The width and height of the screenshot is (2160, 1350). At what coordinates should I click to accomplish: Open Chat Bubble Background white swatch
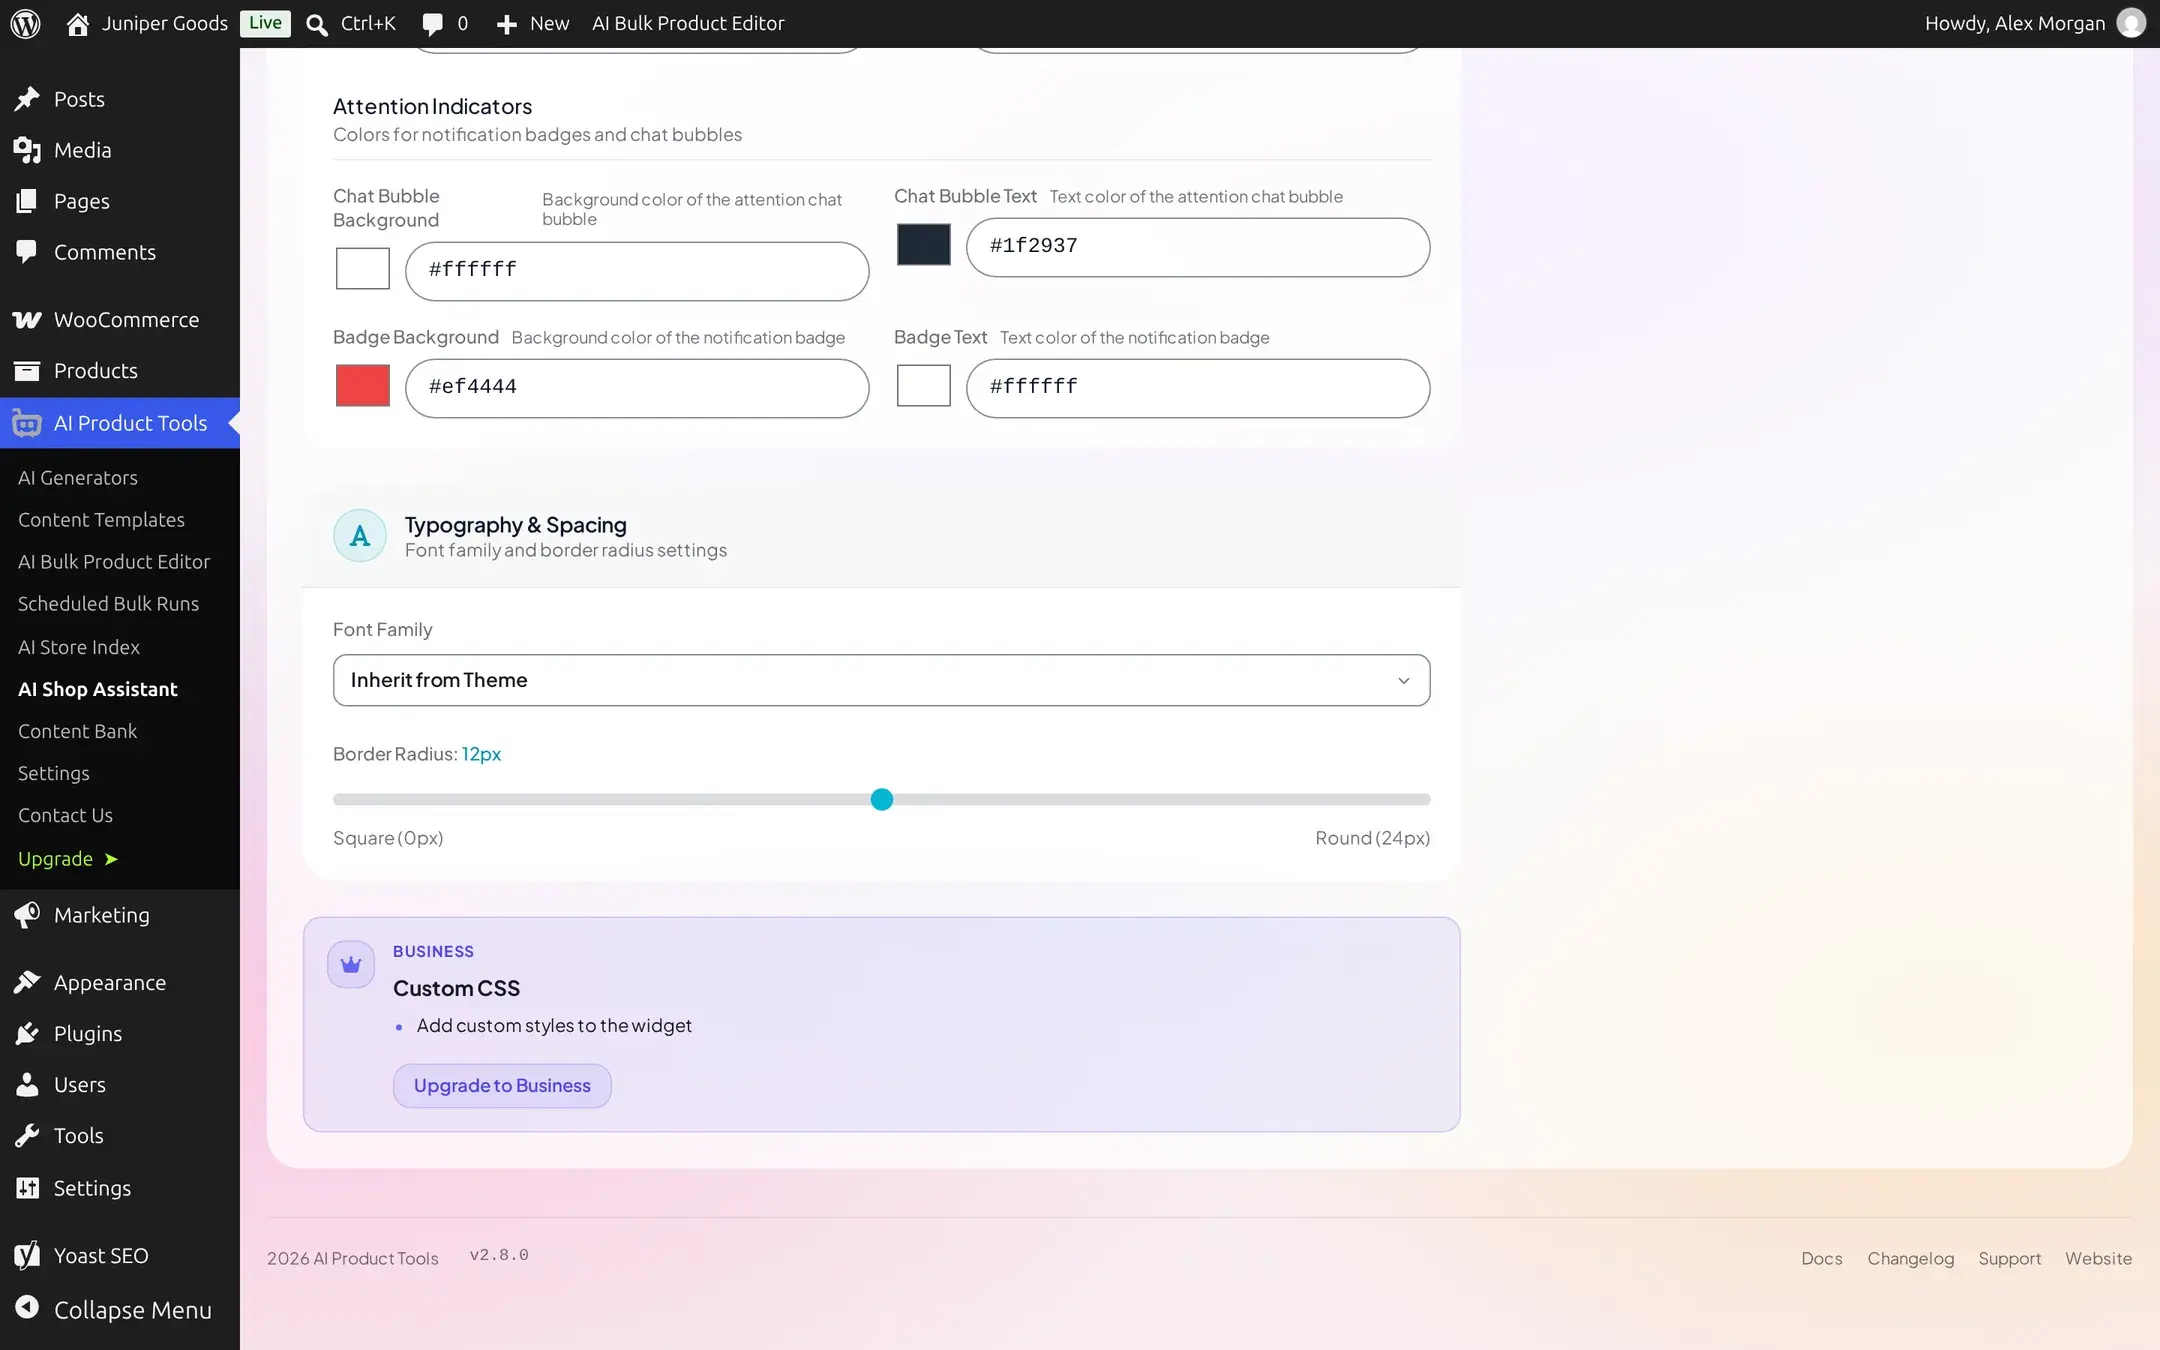[362, 269]
